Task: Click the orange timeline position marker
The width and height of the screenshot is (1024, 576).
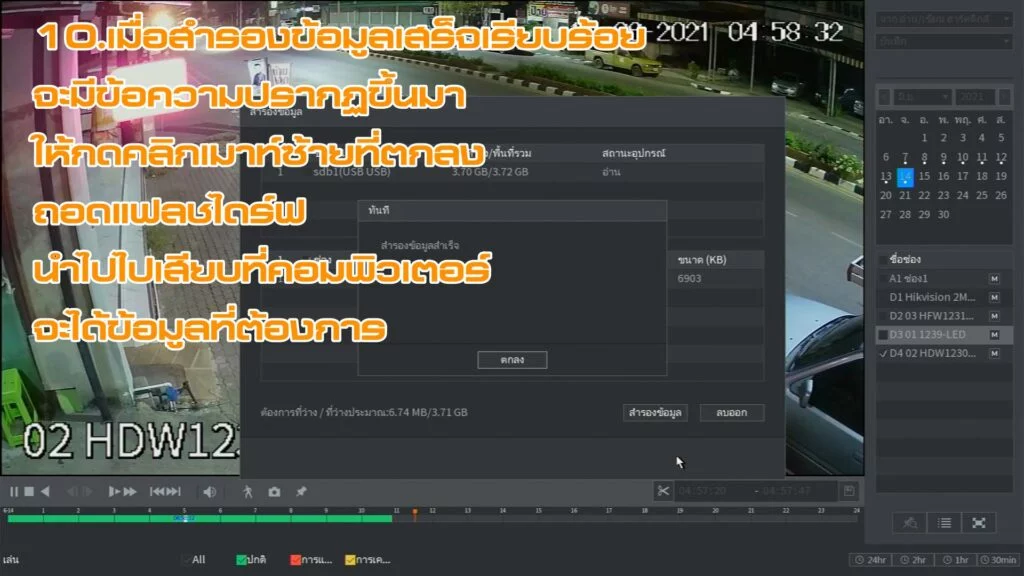Action: point(415,513)
